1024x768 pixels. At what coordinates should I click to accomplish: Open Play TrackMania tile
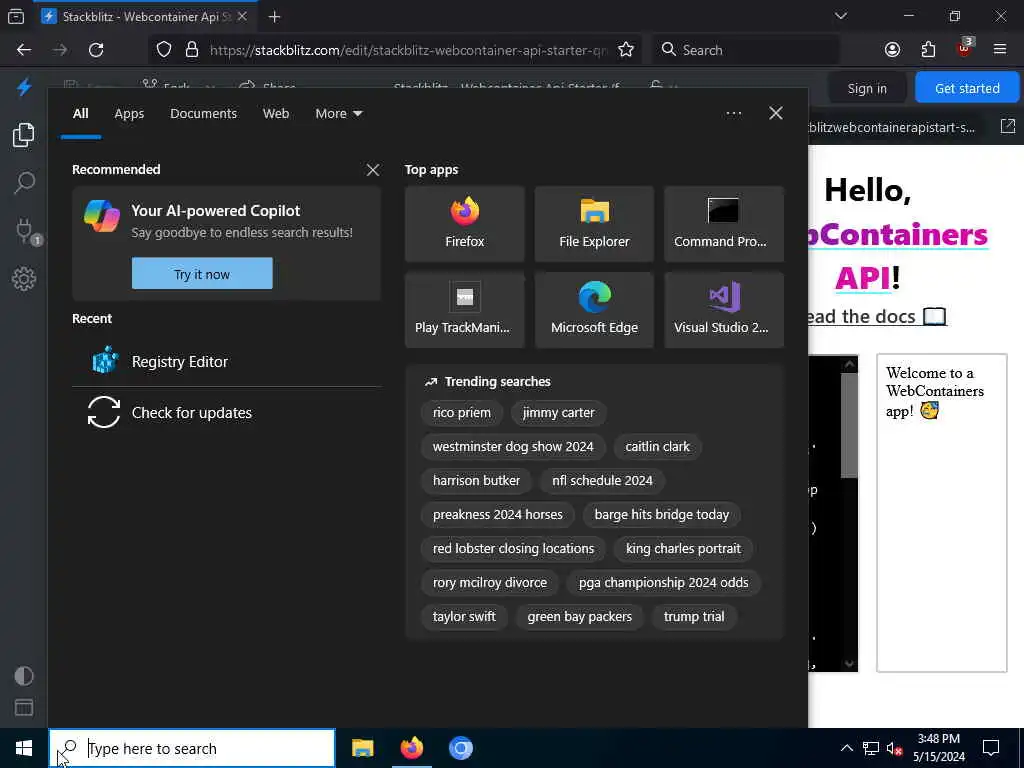pyautogui.click(x=464, y=310)
